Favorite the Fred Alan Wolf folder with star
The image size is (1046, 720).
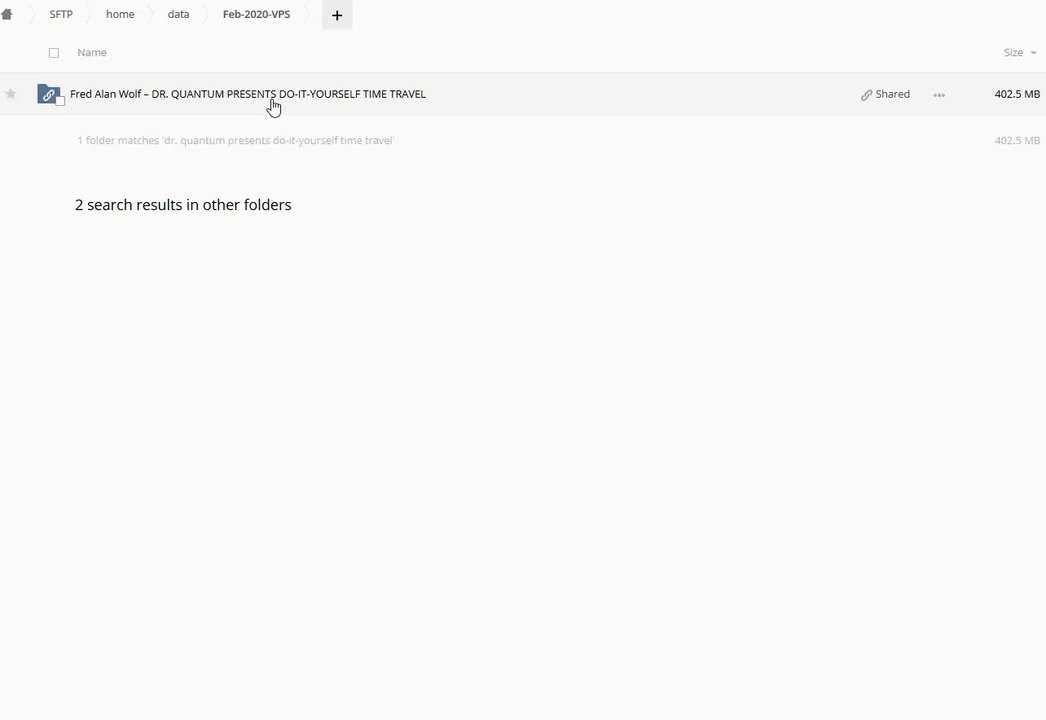(x=11, y=94)
